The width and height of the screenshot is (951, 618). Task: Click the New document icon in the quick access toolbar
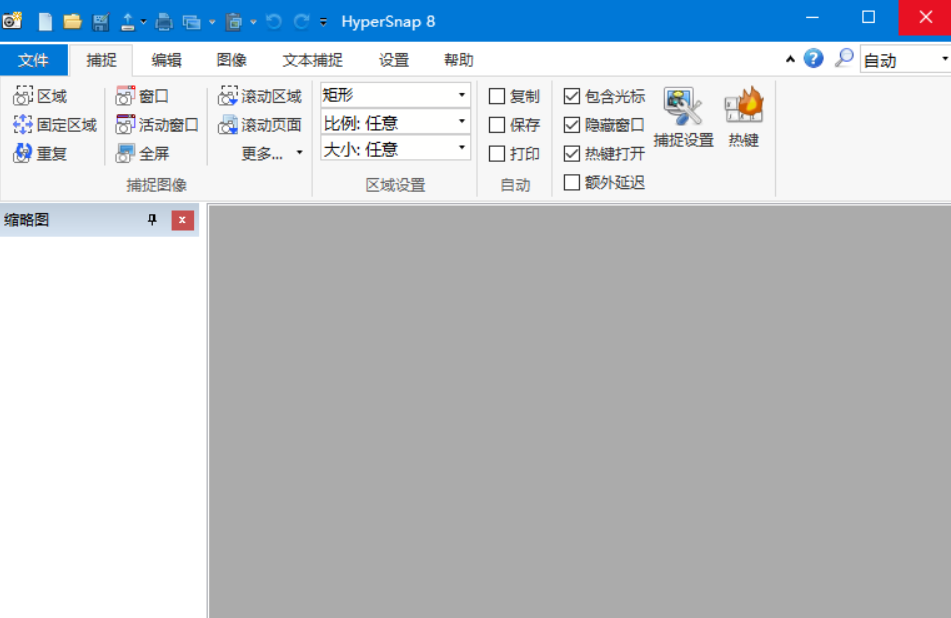[45, 22]
